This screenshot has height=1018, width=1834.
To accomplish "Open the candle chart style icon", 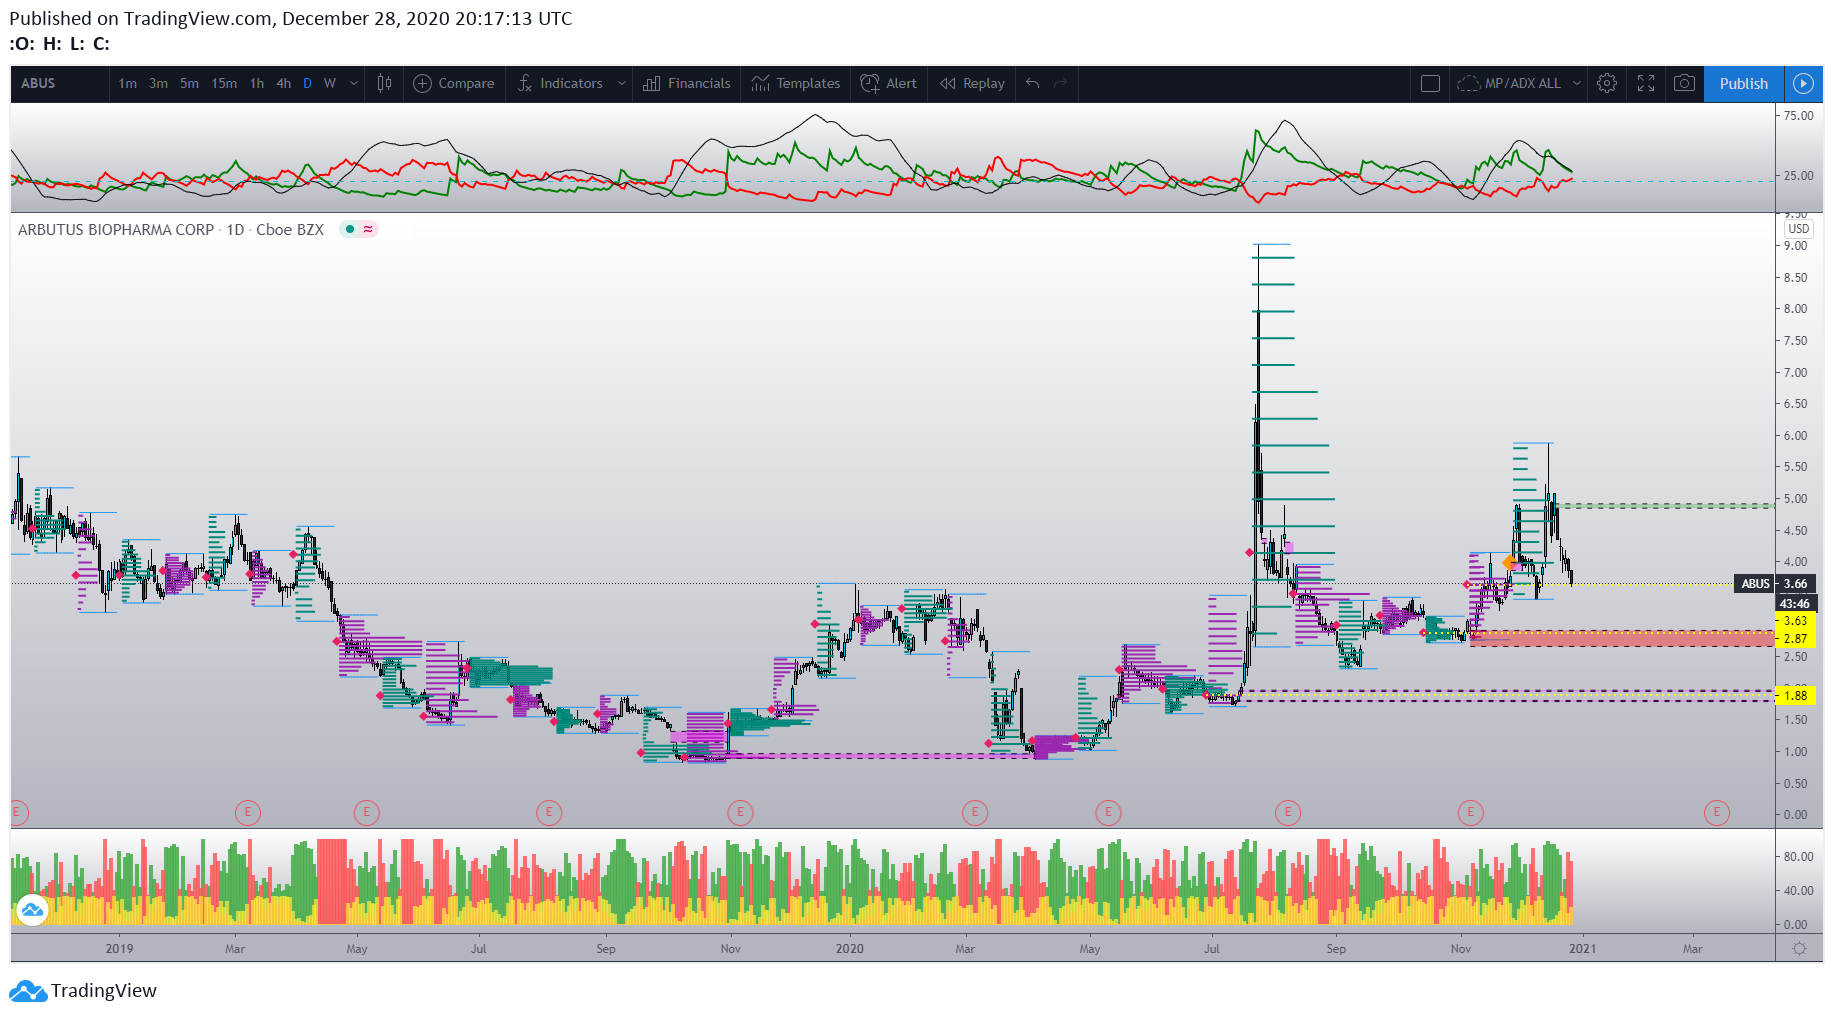I will click(x=384, y=84).
